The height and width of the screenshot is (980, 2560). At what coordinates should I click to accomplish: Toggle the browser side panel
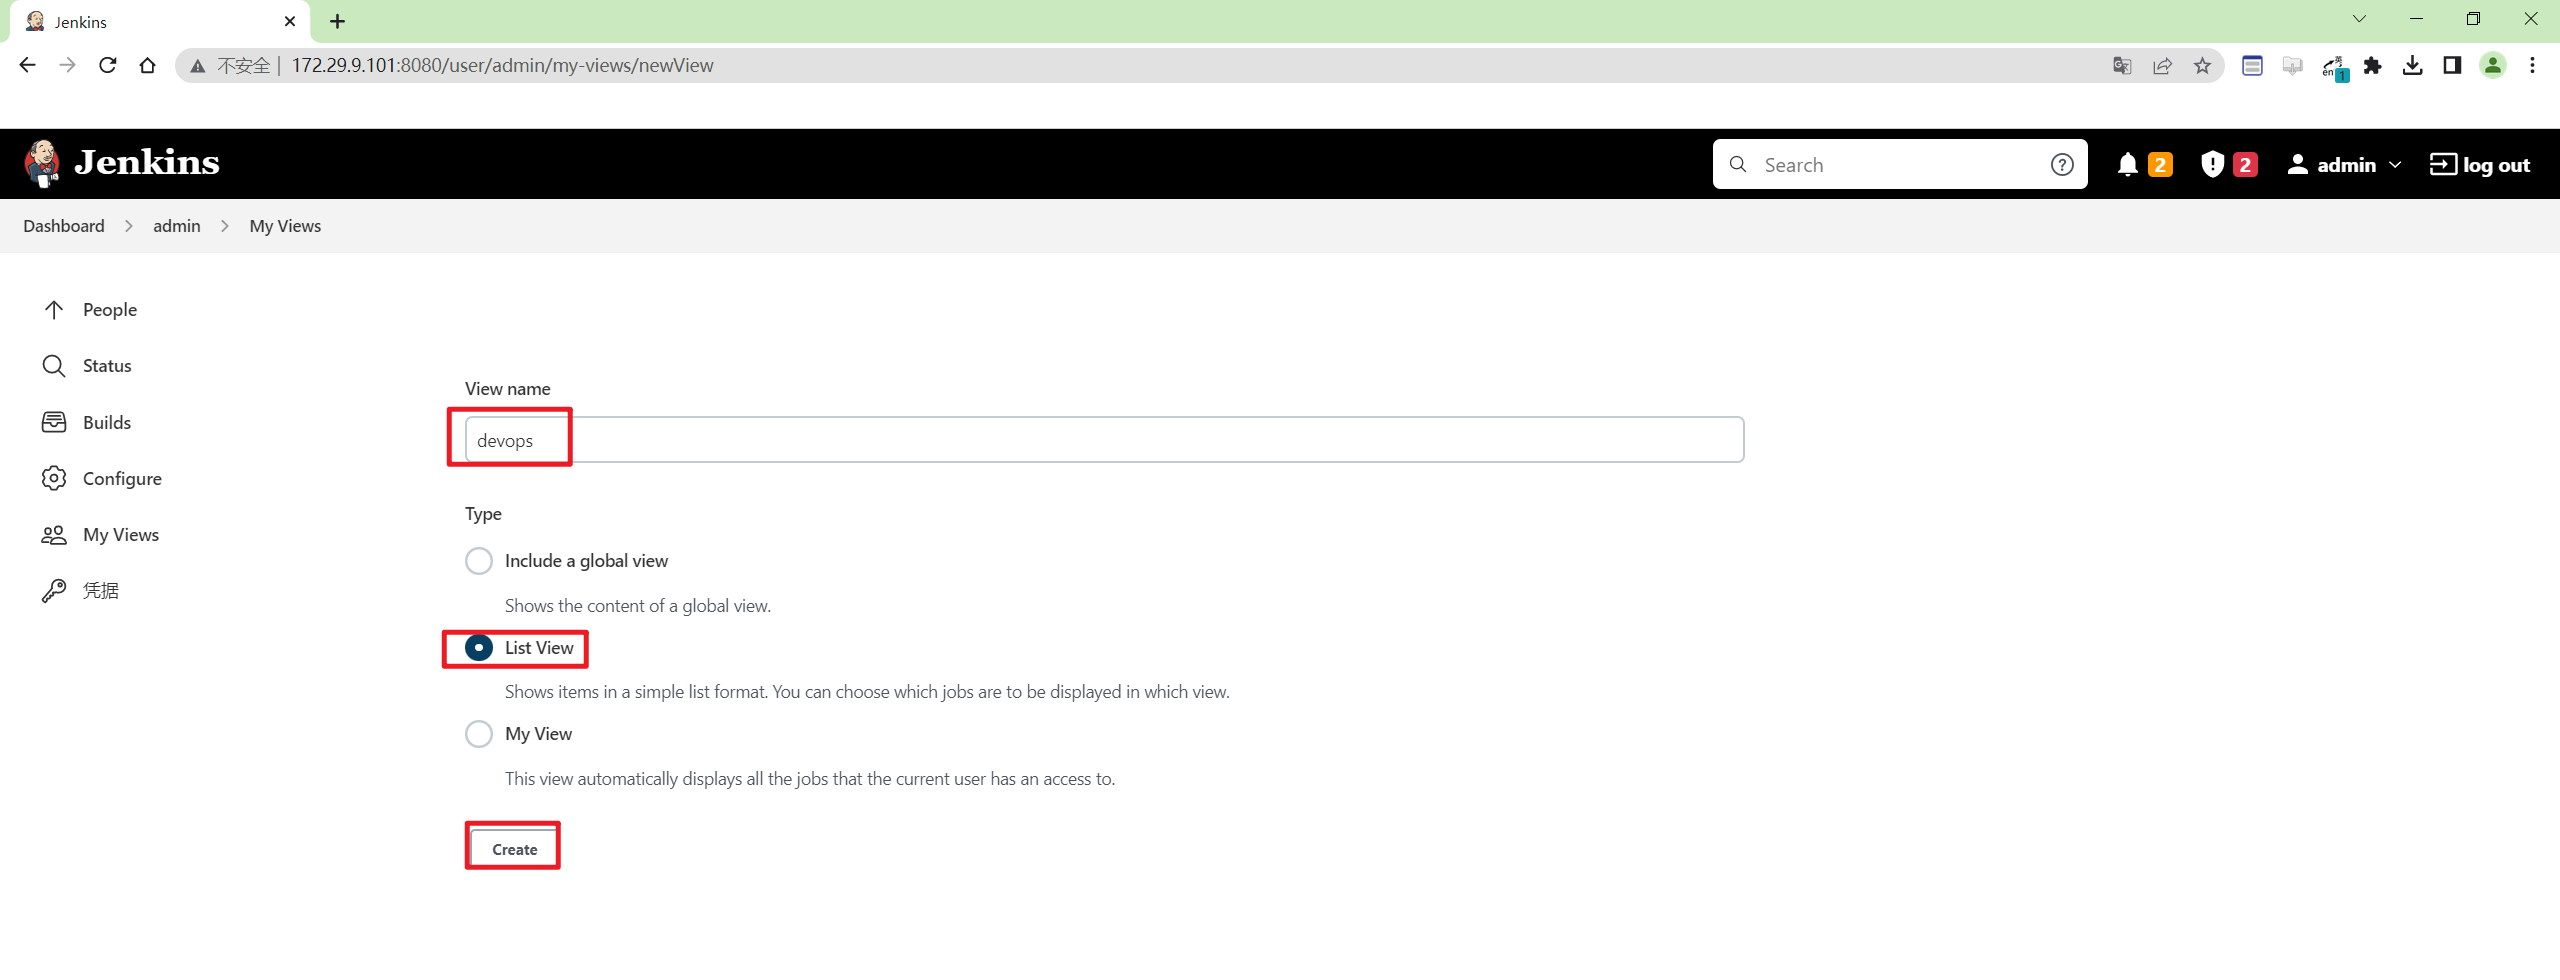pyautogui.click(x=2452, y=66)
